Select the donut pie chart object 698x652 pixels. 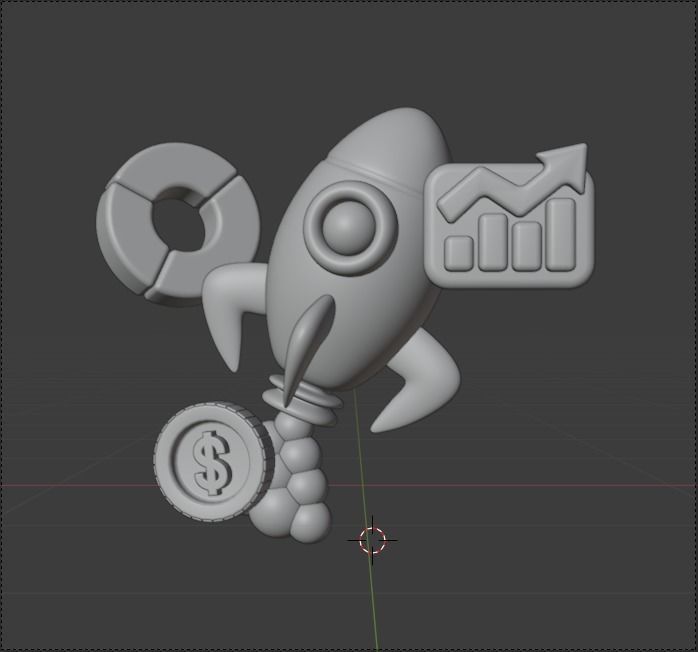click(177, 224)
